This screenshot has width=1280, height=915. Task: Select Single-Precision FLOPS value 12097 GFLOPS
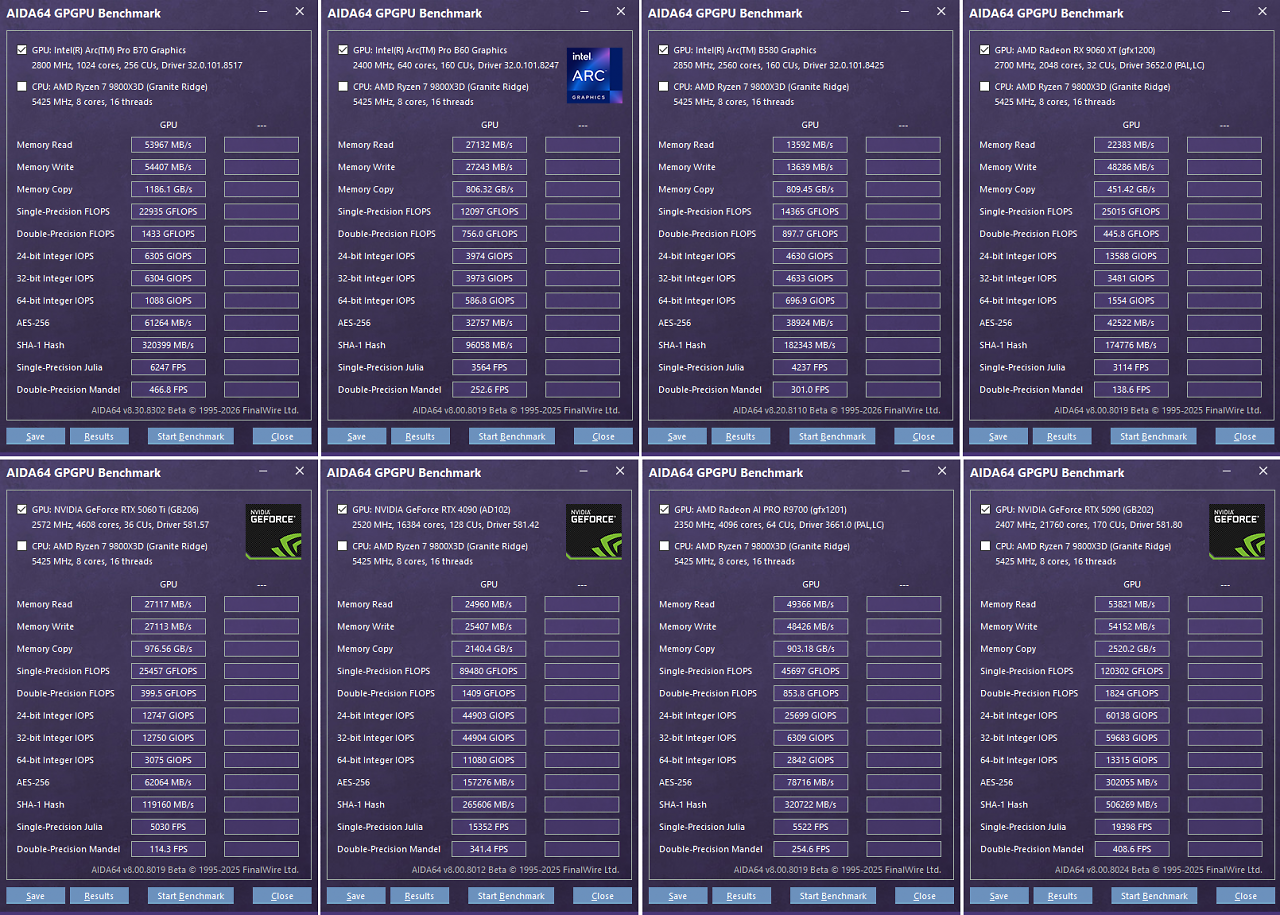point(489,212)
